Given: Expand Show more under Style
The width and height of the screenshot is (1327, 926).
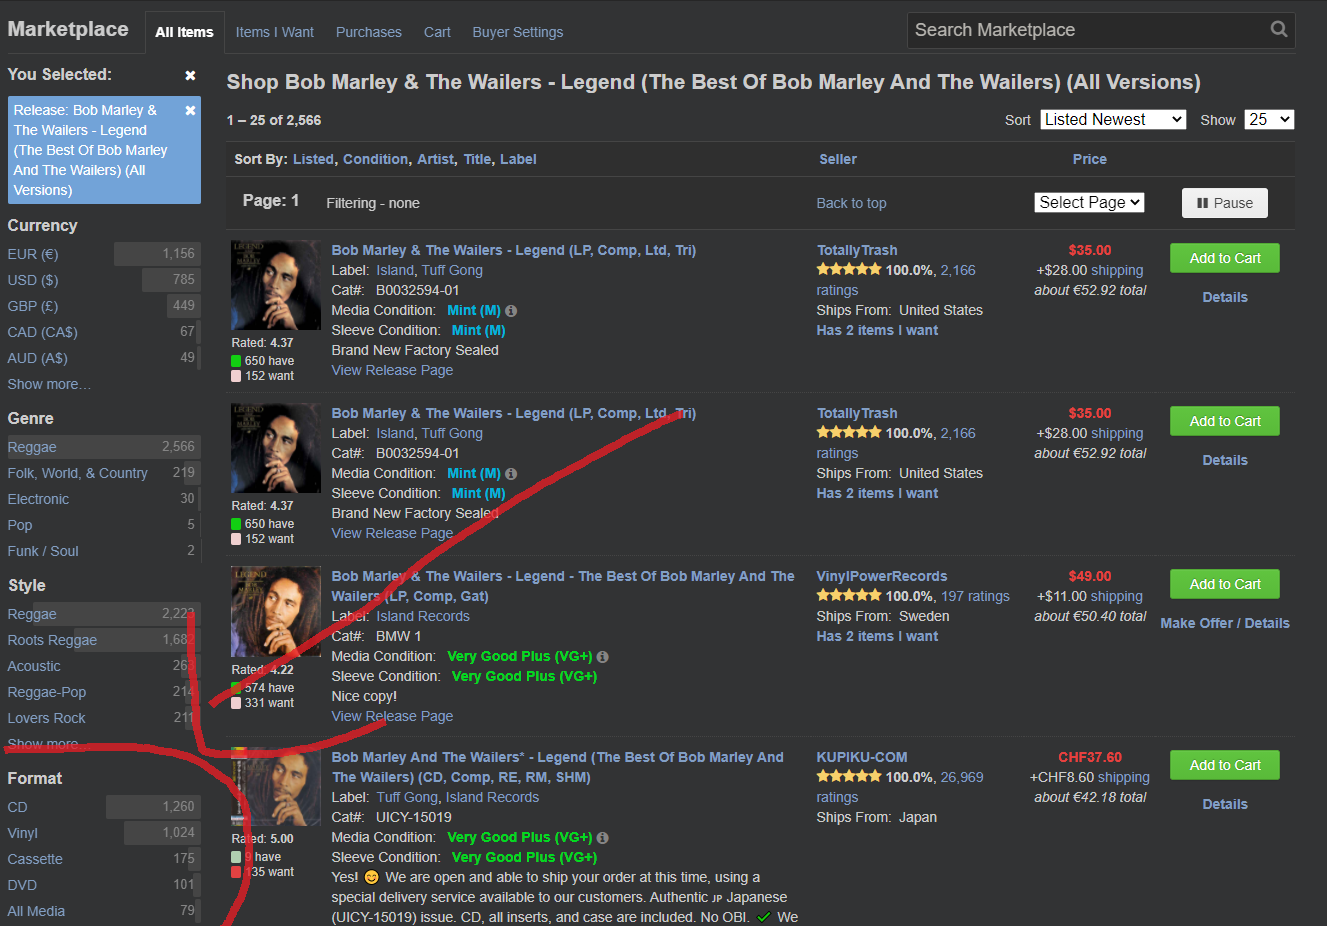Looking at the screenshot, I should [x=43, y=744].
